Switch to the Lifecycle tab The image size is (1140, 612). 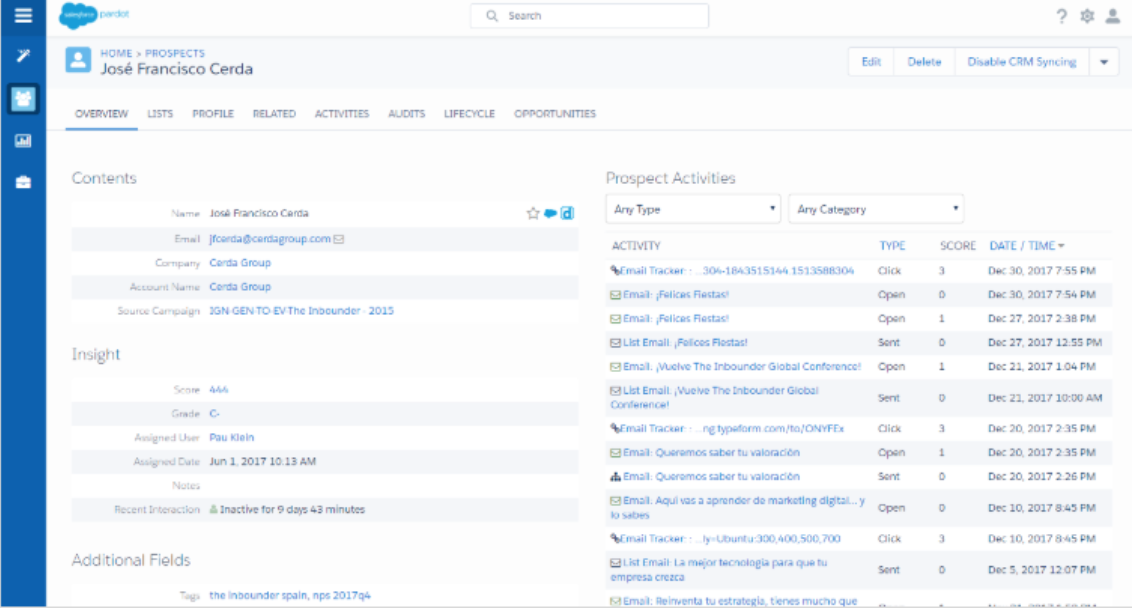[469, 114]
